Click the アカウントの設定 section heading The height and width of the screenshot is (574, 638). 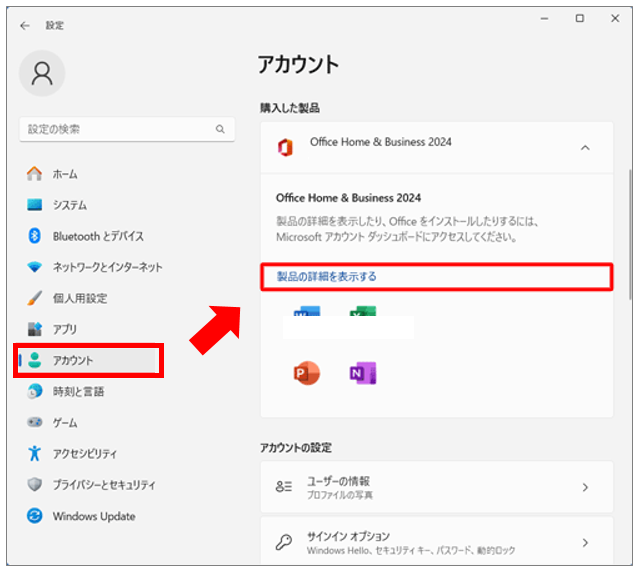pyautogui.click(x=296, y=447)
